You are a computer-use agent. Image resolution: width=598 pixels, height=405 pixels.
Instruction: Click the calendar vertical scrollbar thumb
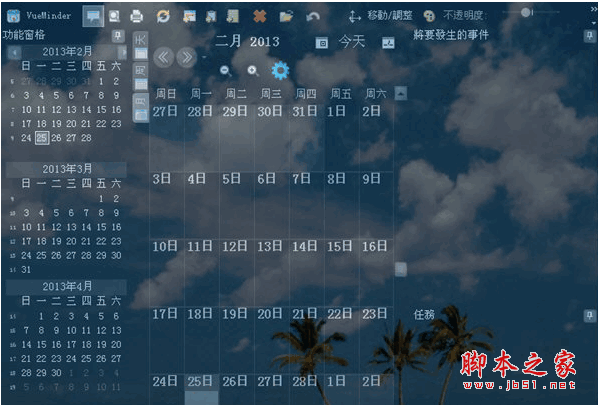coord(400,269)
